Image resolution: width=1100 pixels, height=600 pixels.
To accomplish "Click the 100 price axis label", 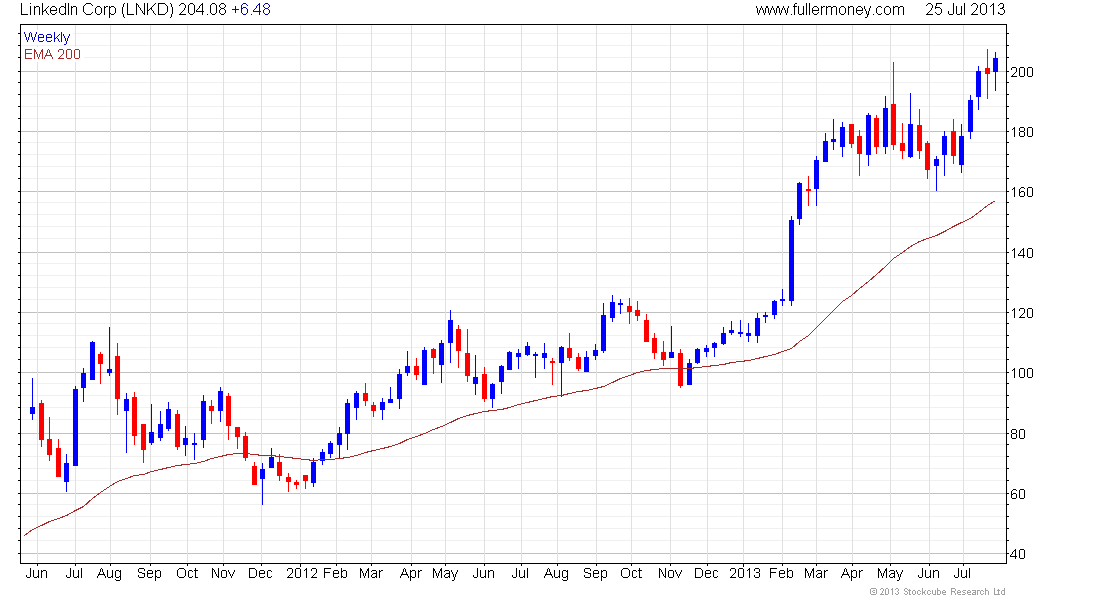I will pos(1021,373).
